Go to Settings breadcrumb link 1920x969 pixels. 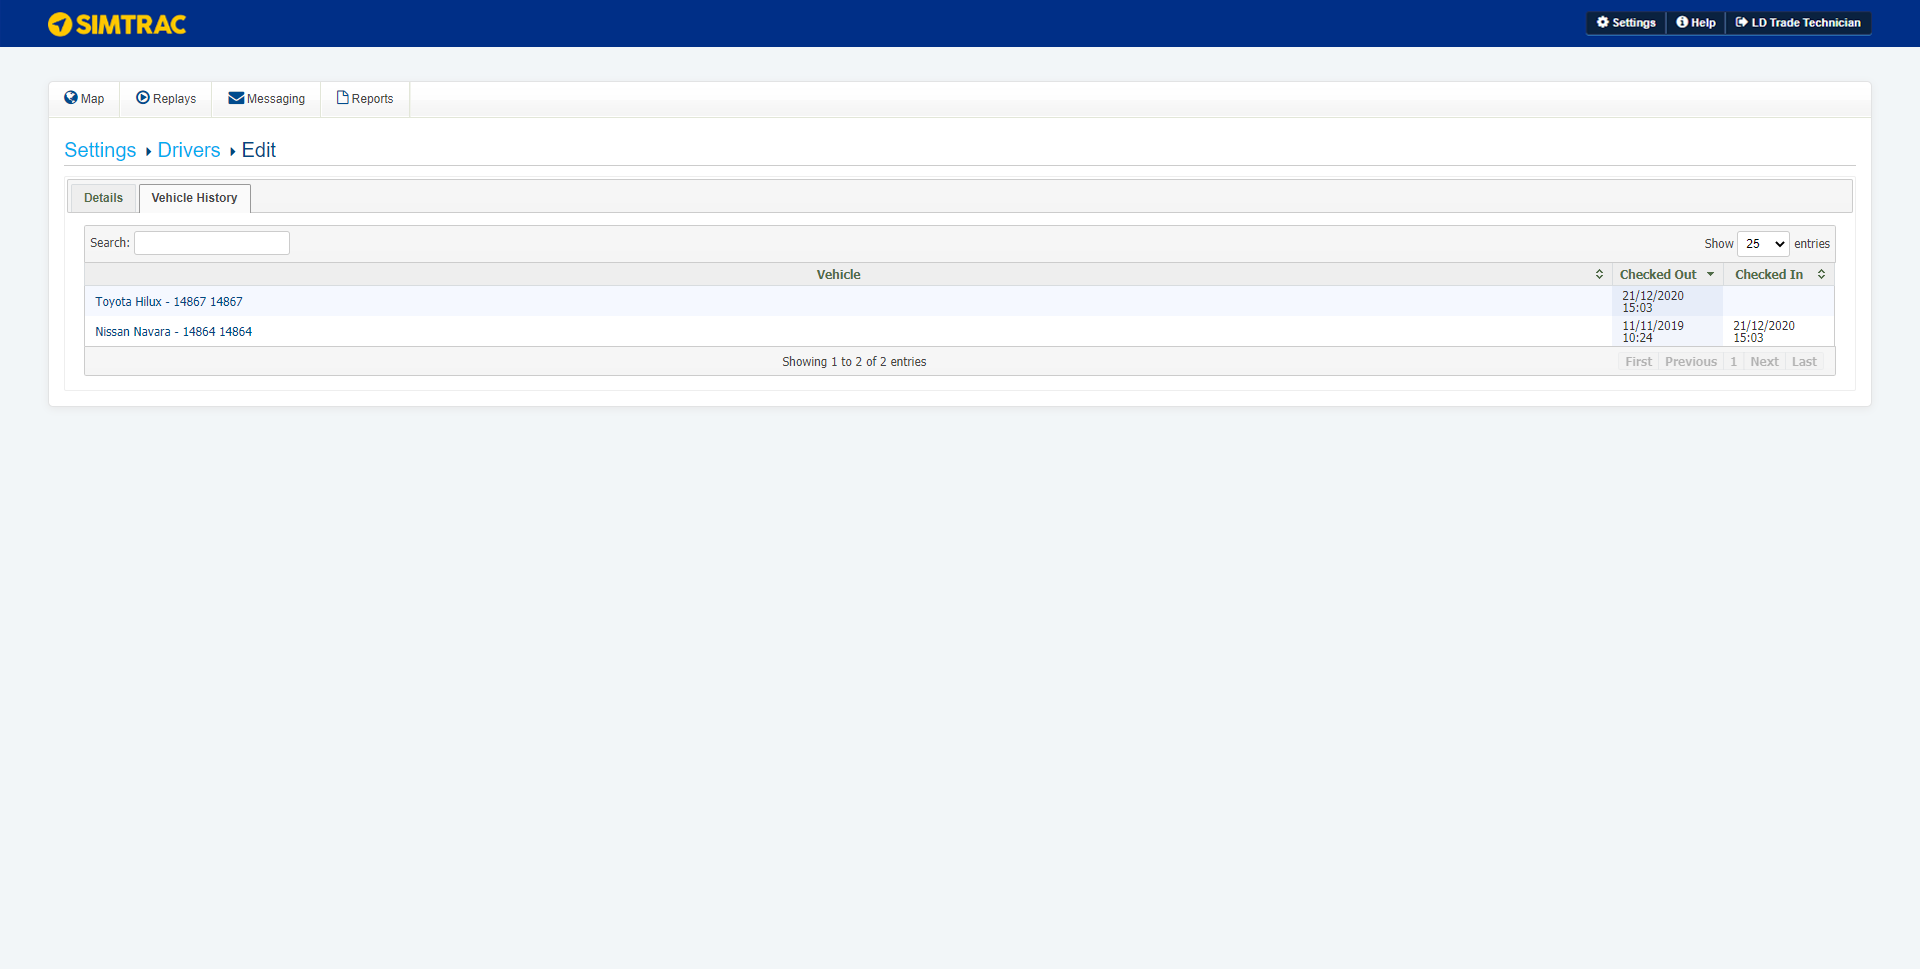[x=100, y=150]
